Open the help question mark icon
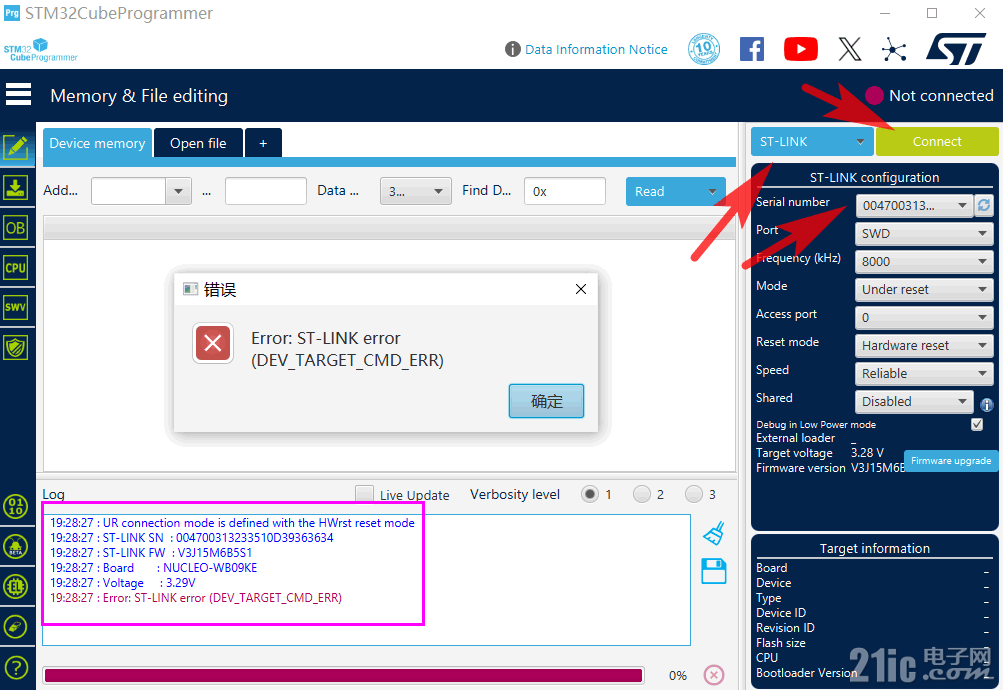 [16, 668]
